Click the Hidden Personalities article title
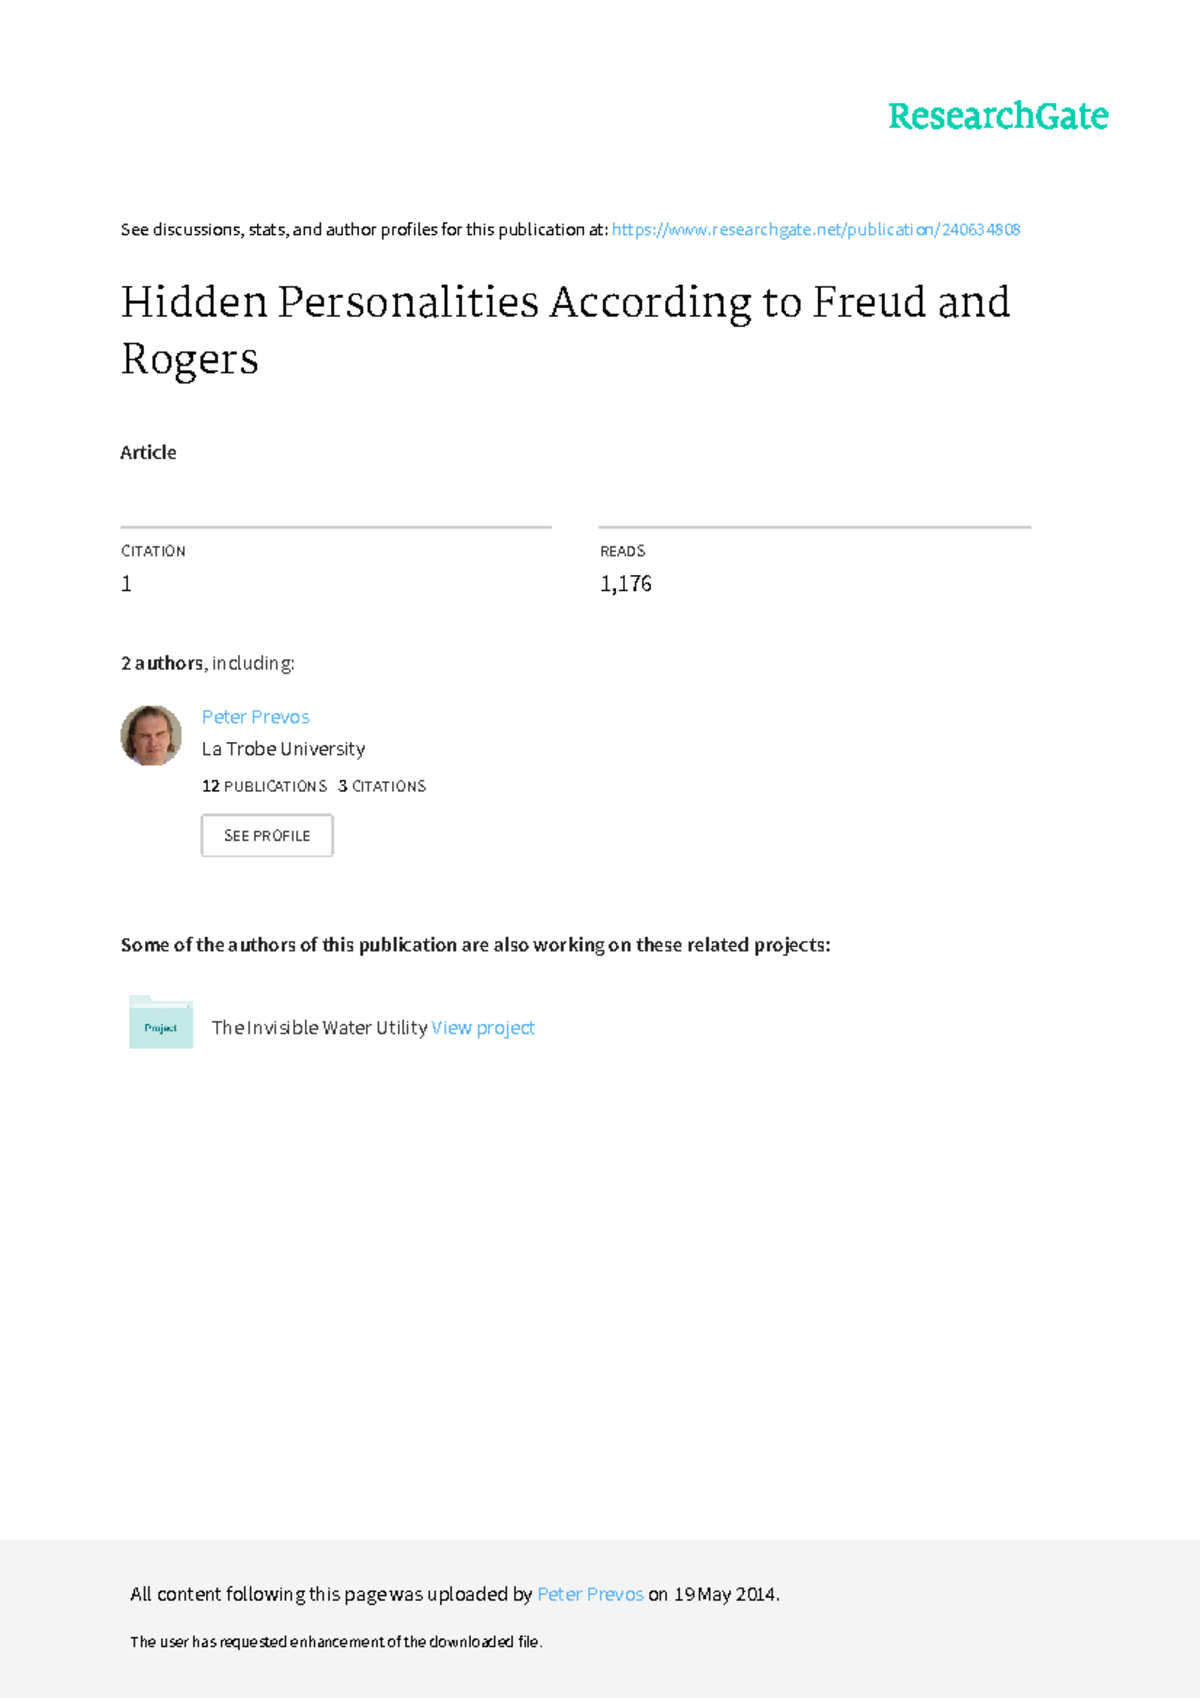This screenshot has width=1200, height=1698. [565, 330]
